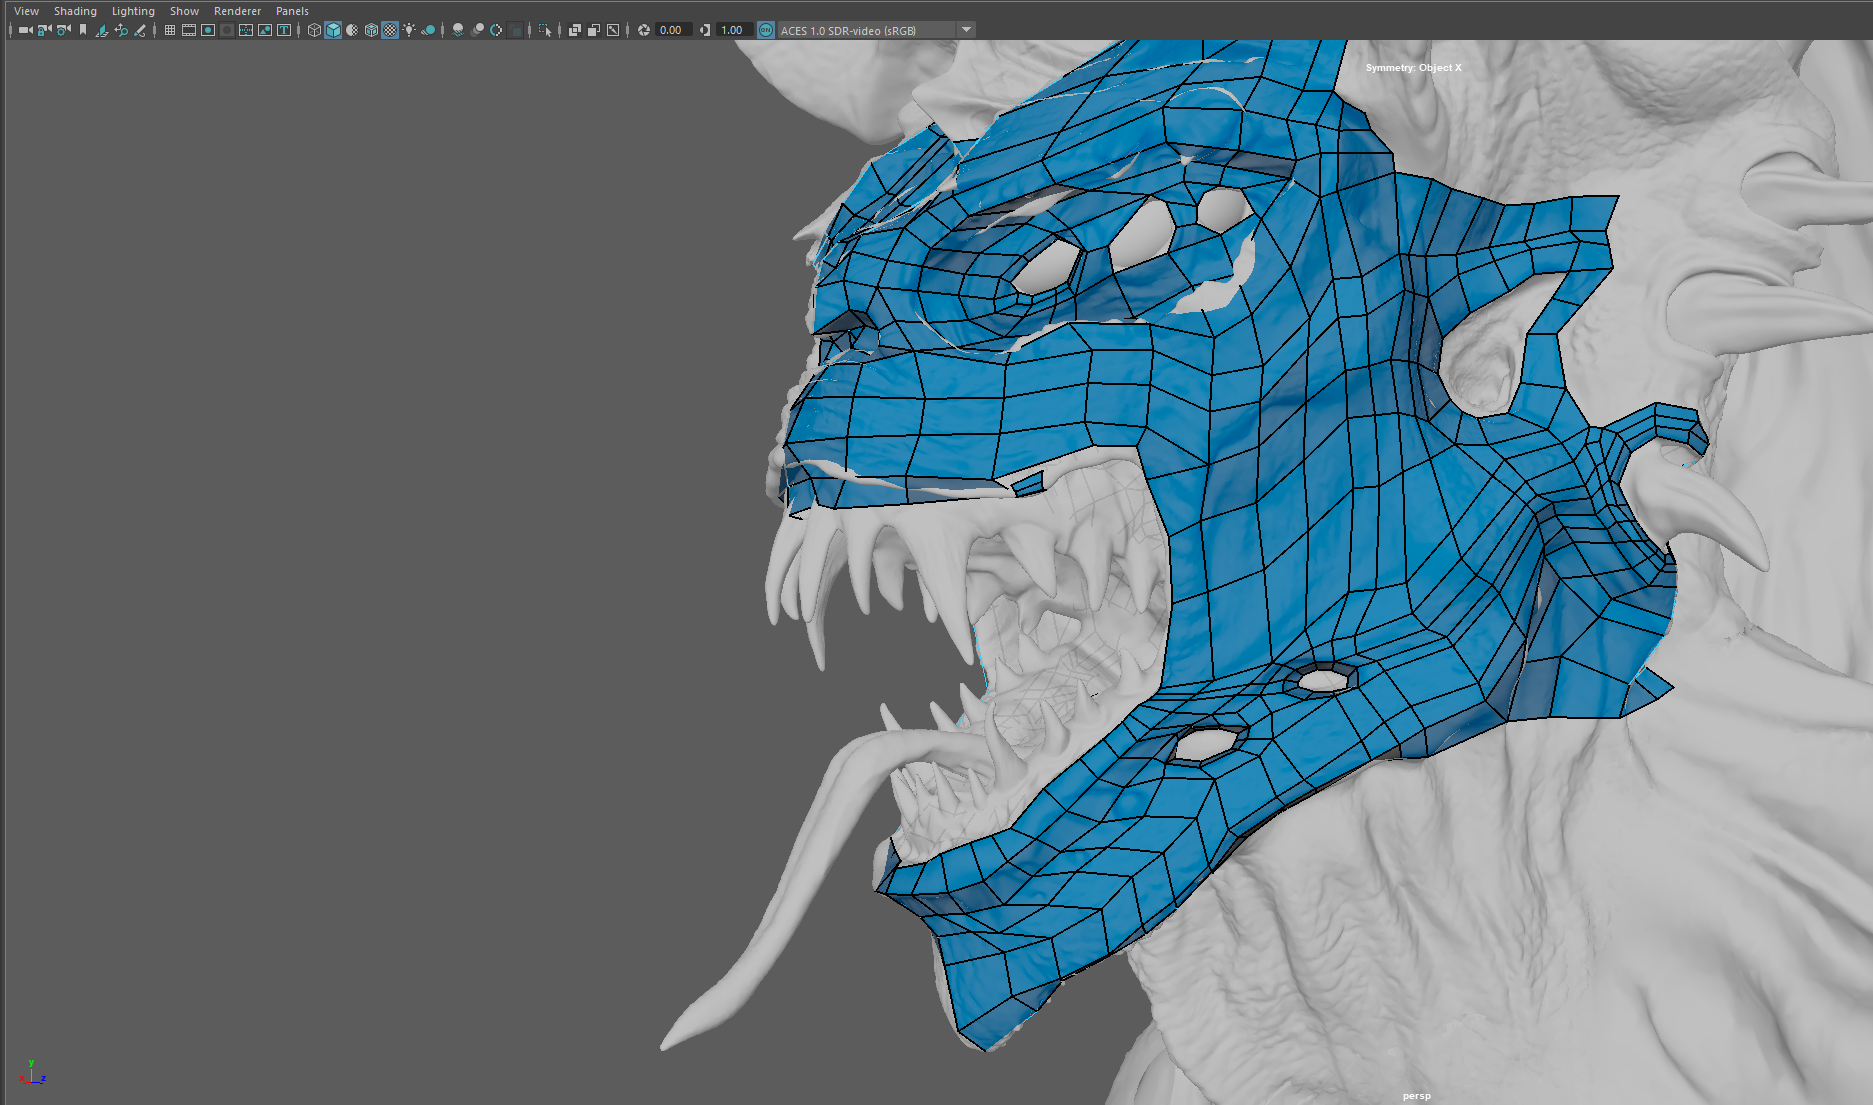The width and height of the screenshot is (1873, 1105).
Task: Enable the Film Gate overlay
Action: [x=189, y=30]
